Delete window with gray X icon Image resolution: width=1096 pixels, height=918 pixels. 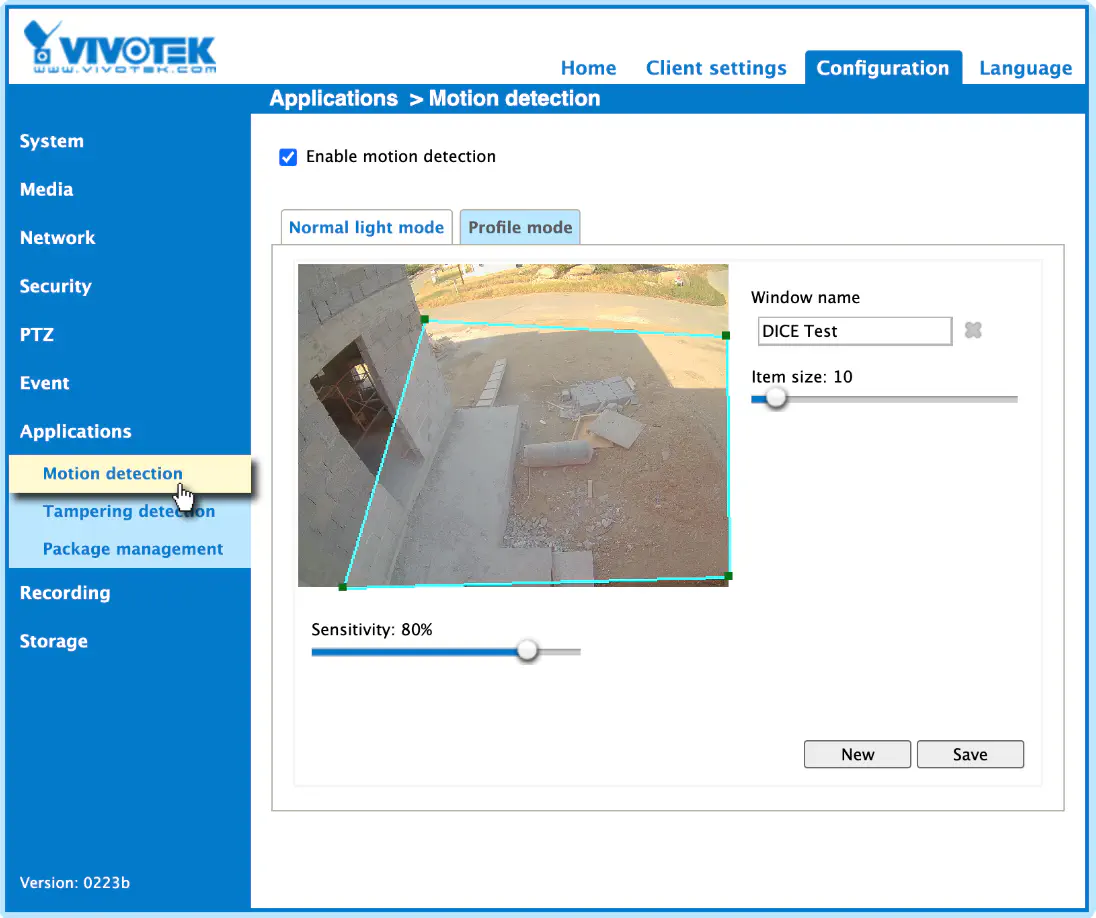click(973, 330)
